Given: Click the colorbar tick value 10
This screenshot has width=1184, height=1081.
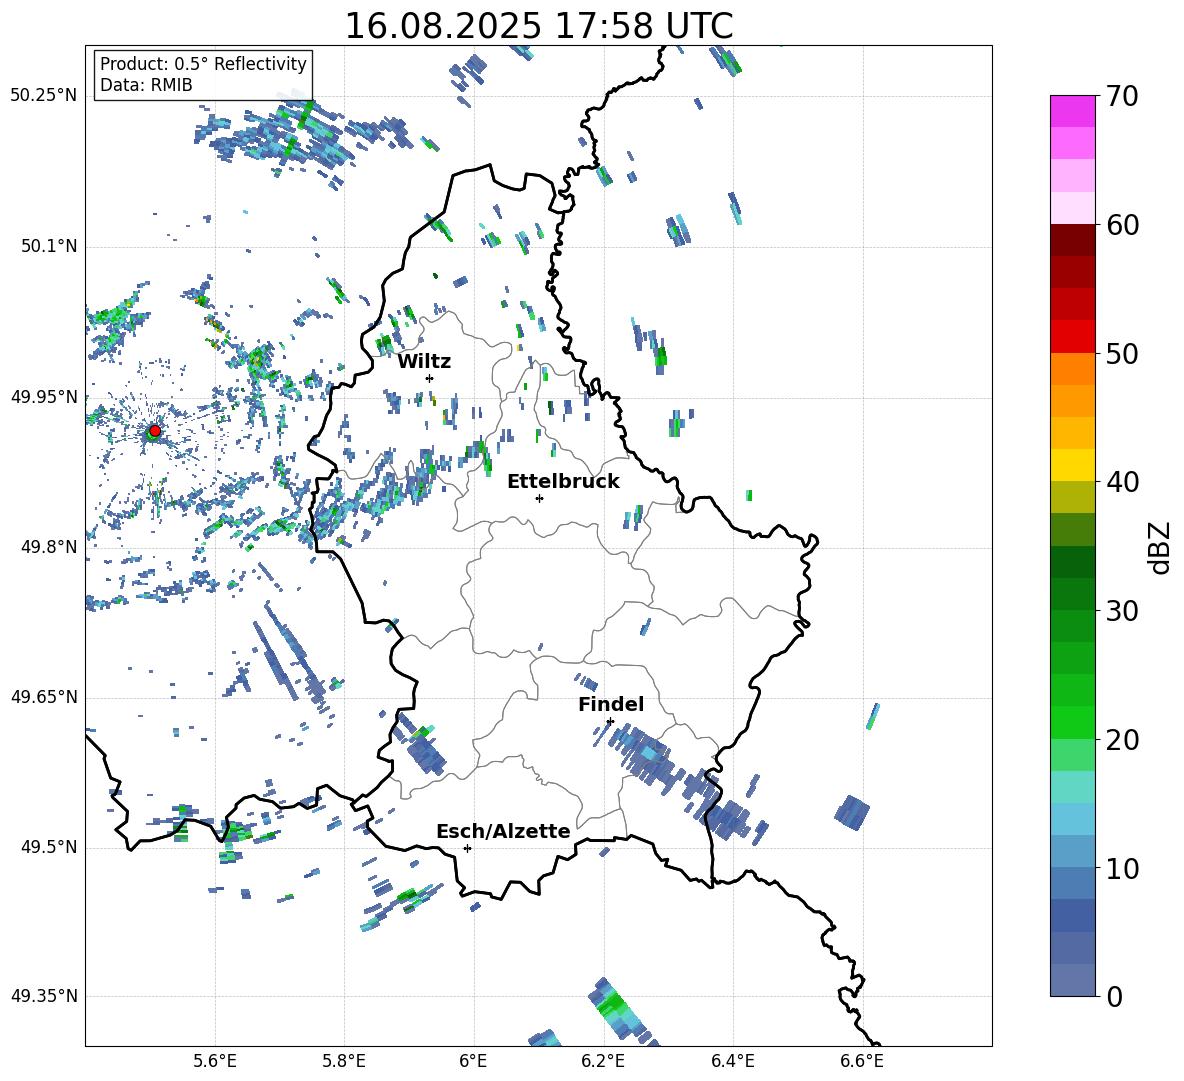Looking at the screenshot, I should coord(1122,868).
